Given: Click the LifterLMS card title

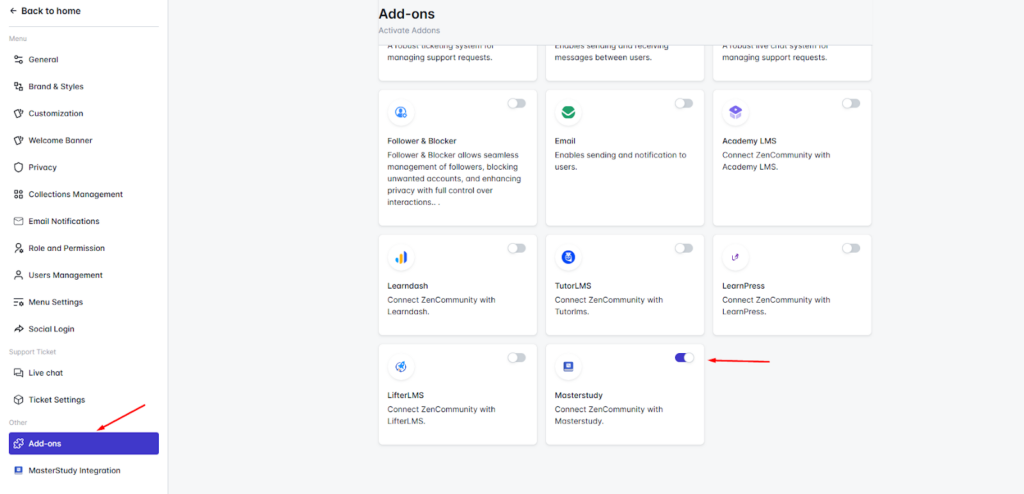Looking at the screenshot, I should click(x=406, y=395).
